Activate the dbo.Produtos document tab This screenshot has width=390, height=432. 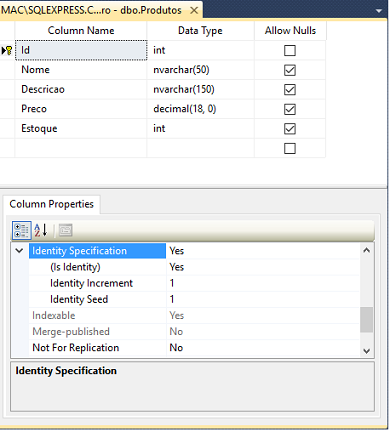[91, 10]
